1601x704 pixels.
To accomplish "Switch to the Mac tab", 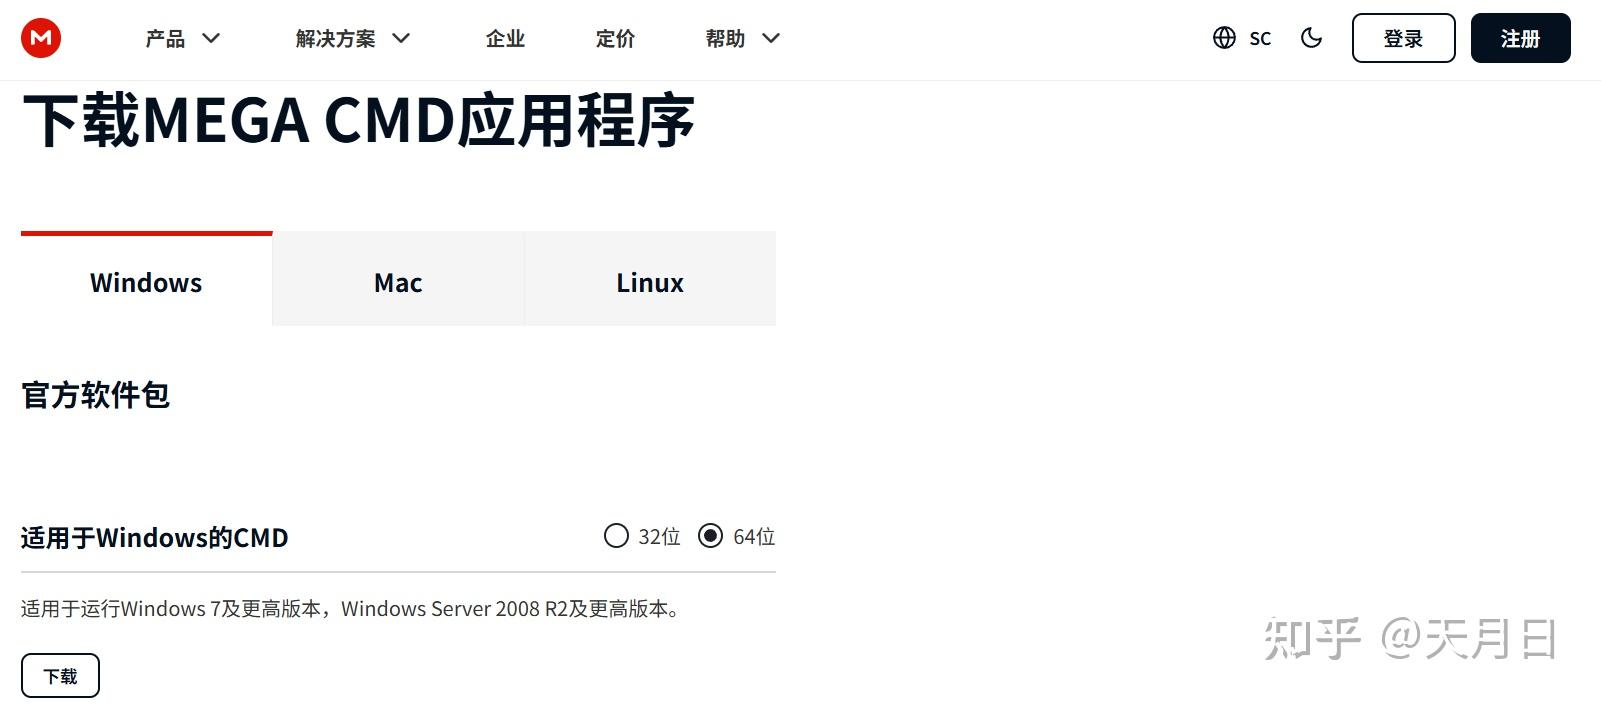I will point(398,282).
